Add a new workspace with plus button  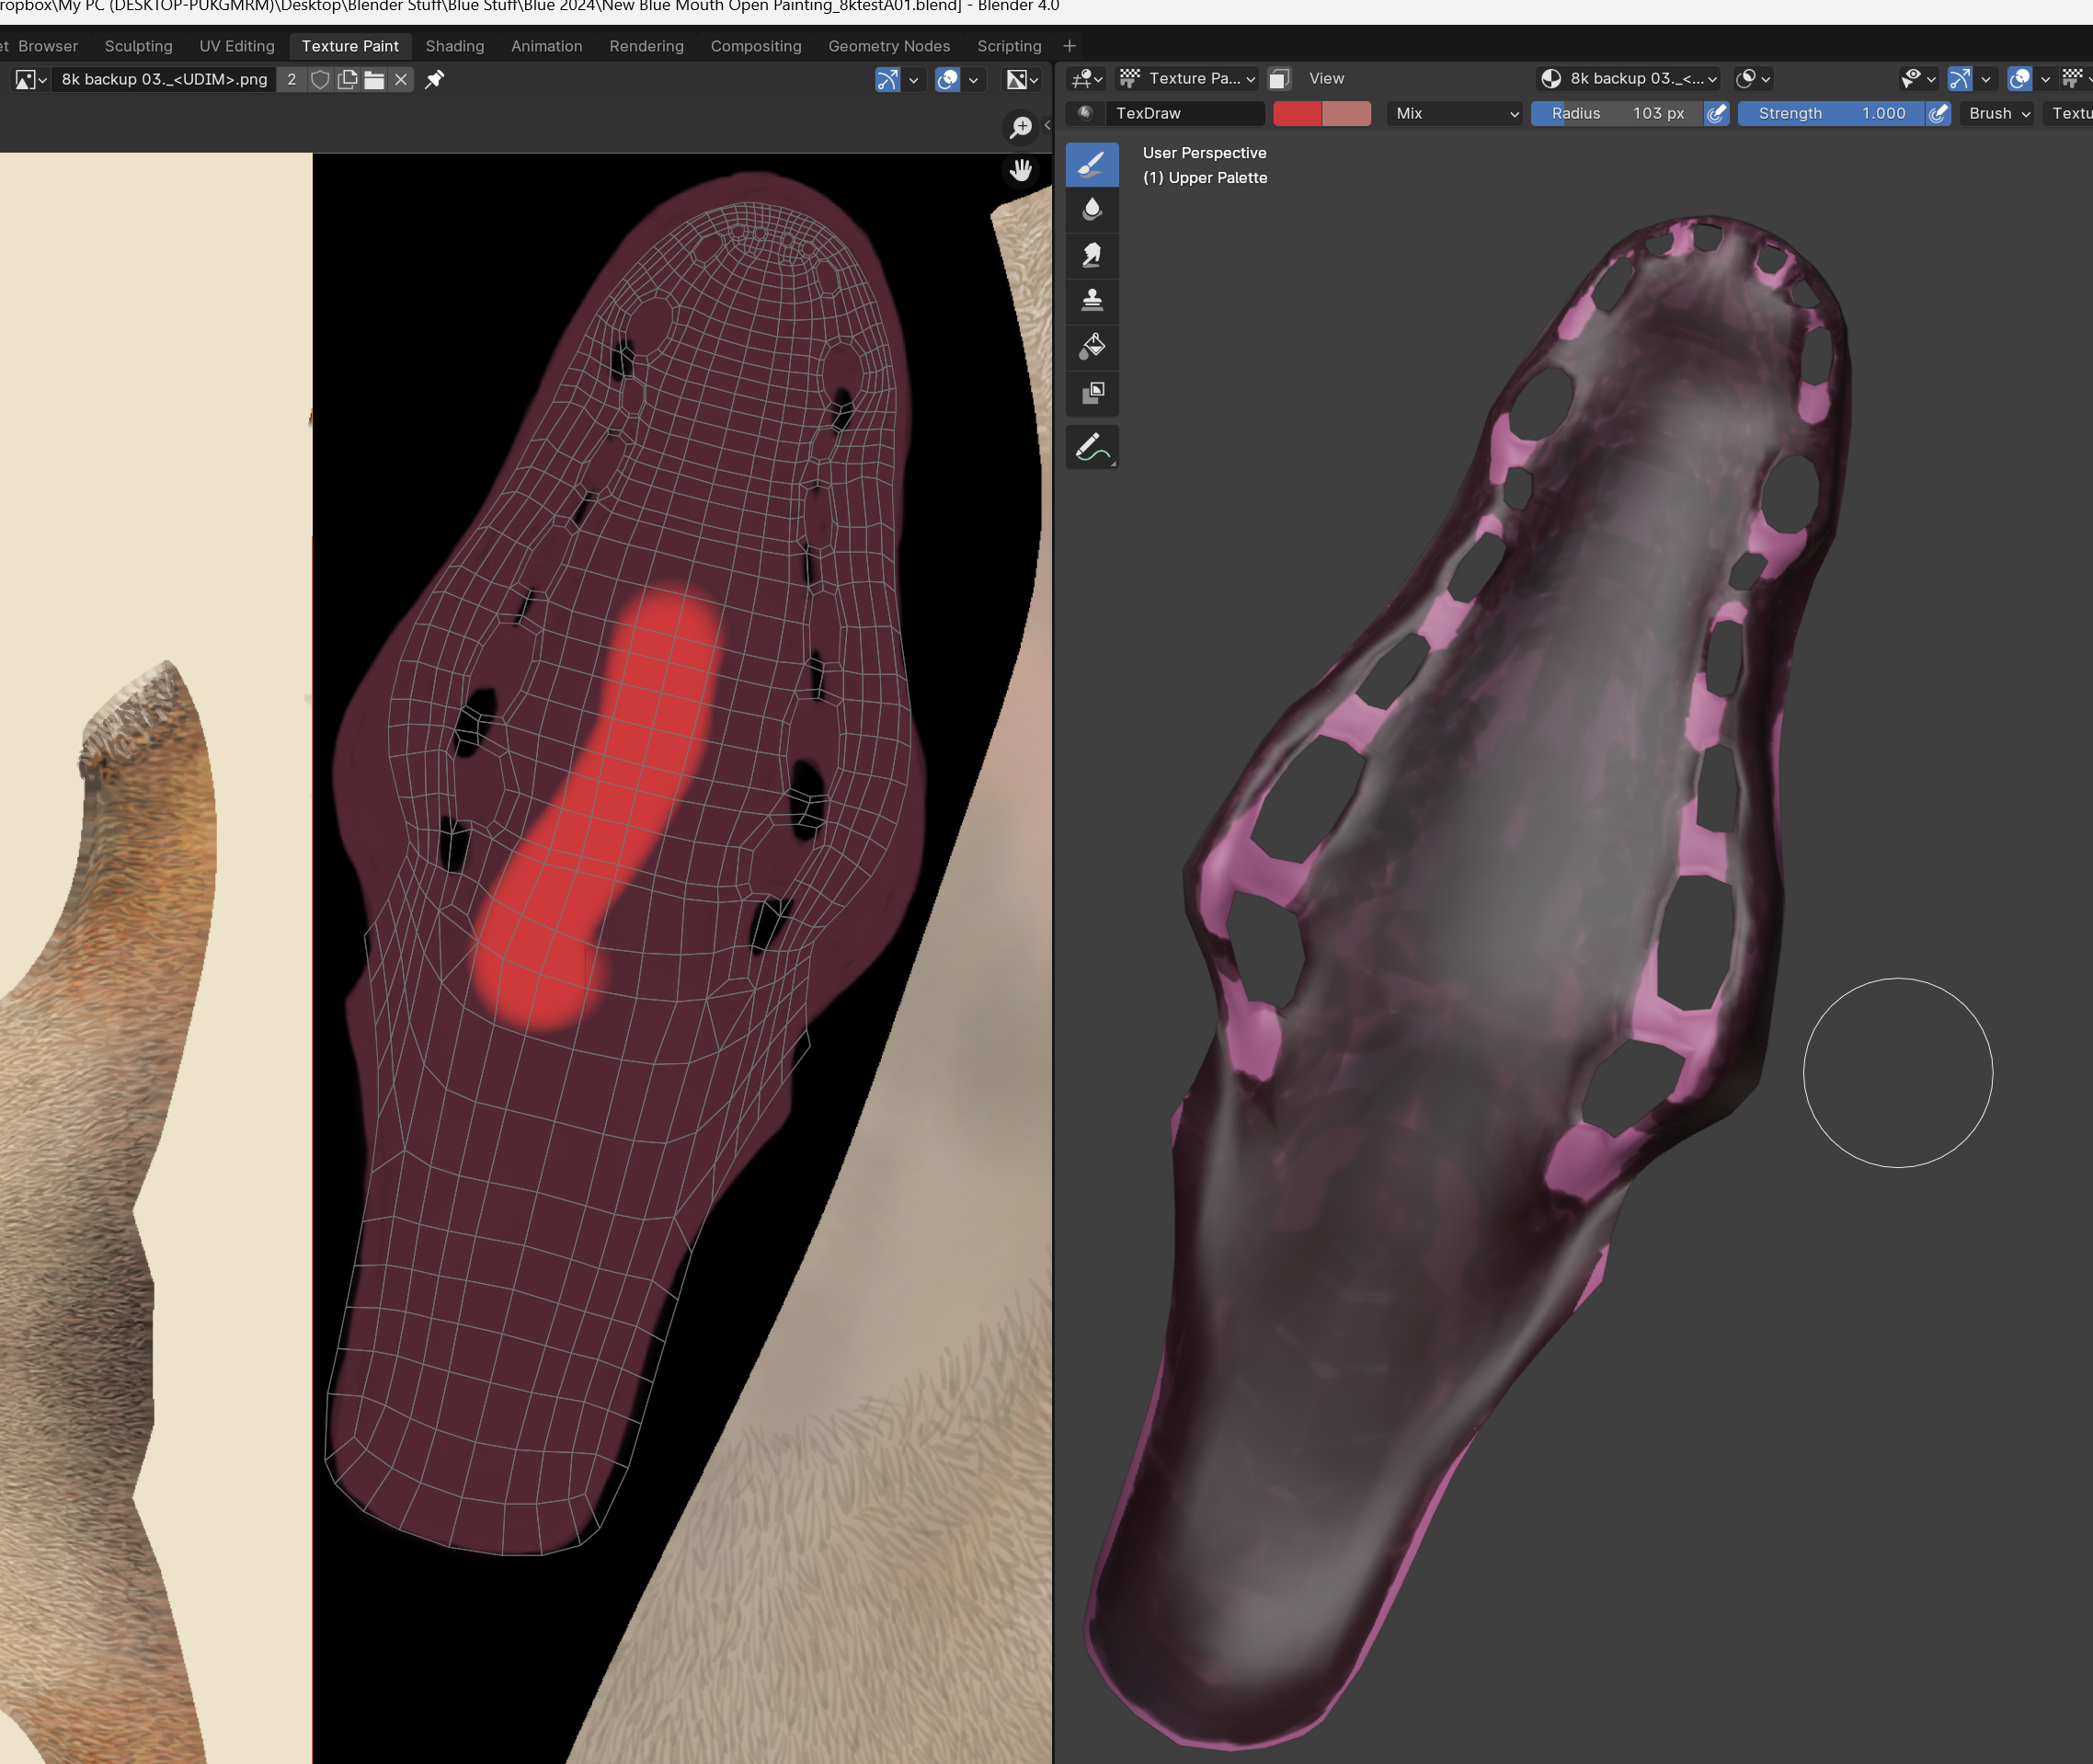tap(1069, 46)
